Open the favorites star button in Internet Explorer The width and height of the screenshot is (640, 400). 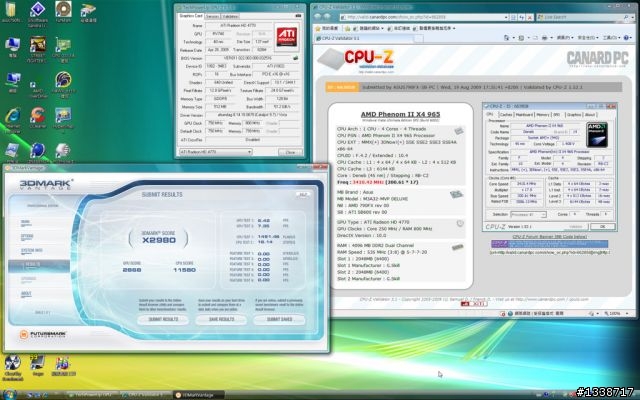pos(327,28)
